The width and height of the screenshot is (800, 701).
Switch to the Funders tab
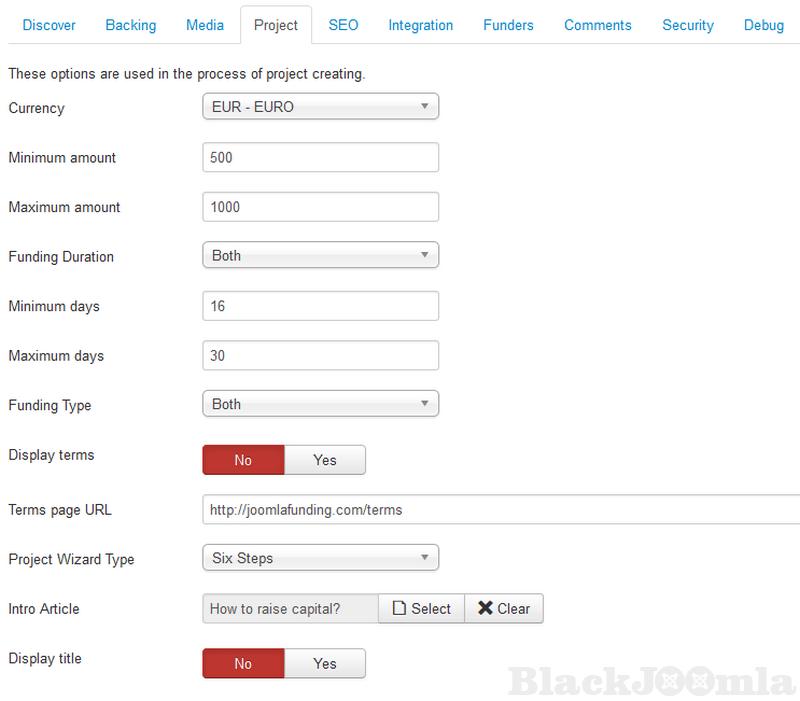(508, 25)
